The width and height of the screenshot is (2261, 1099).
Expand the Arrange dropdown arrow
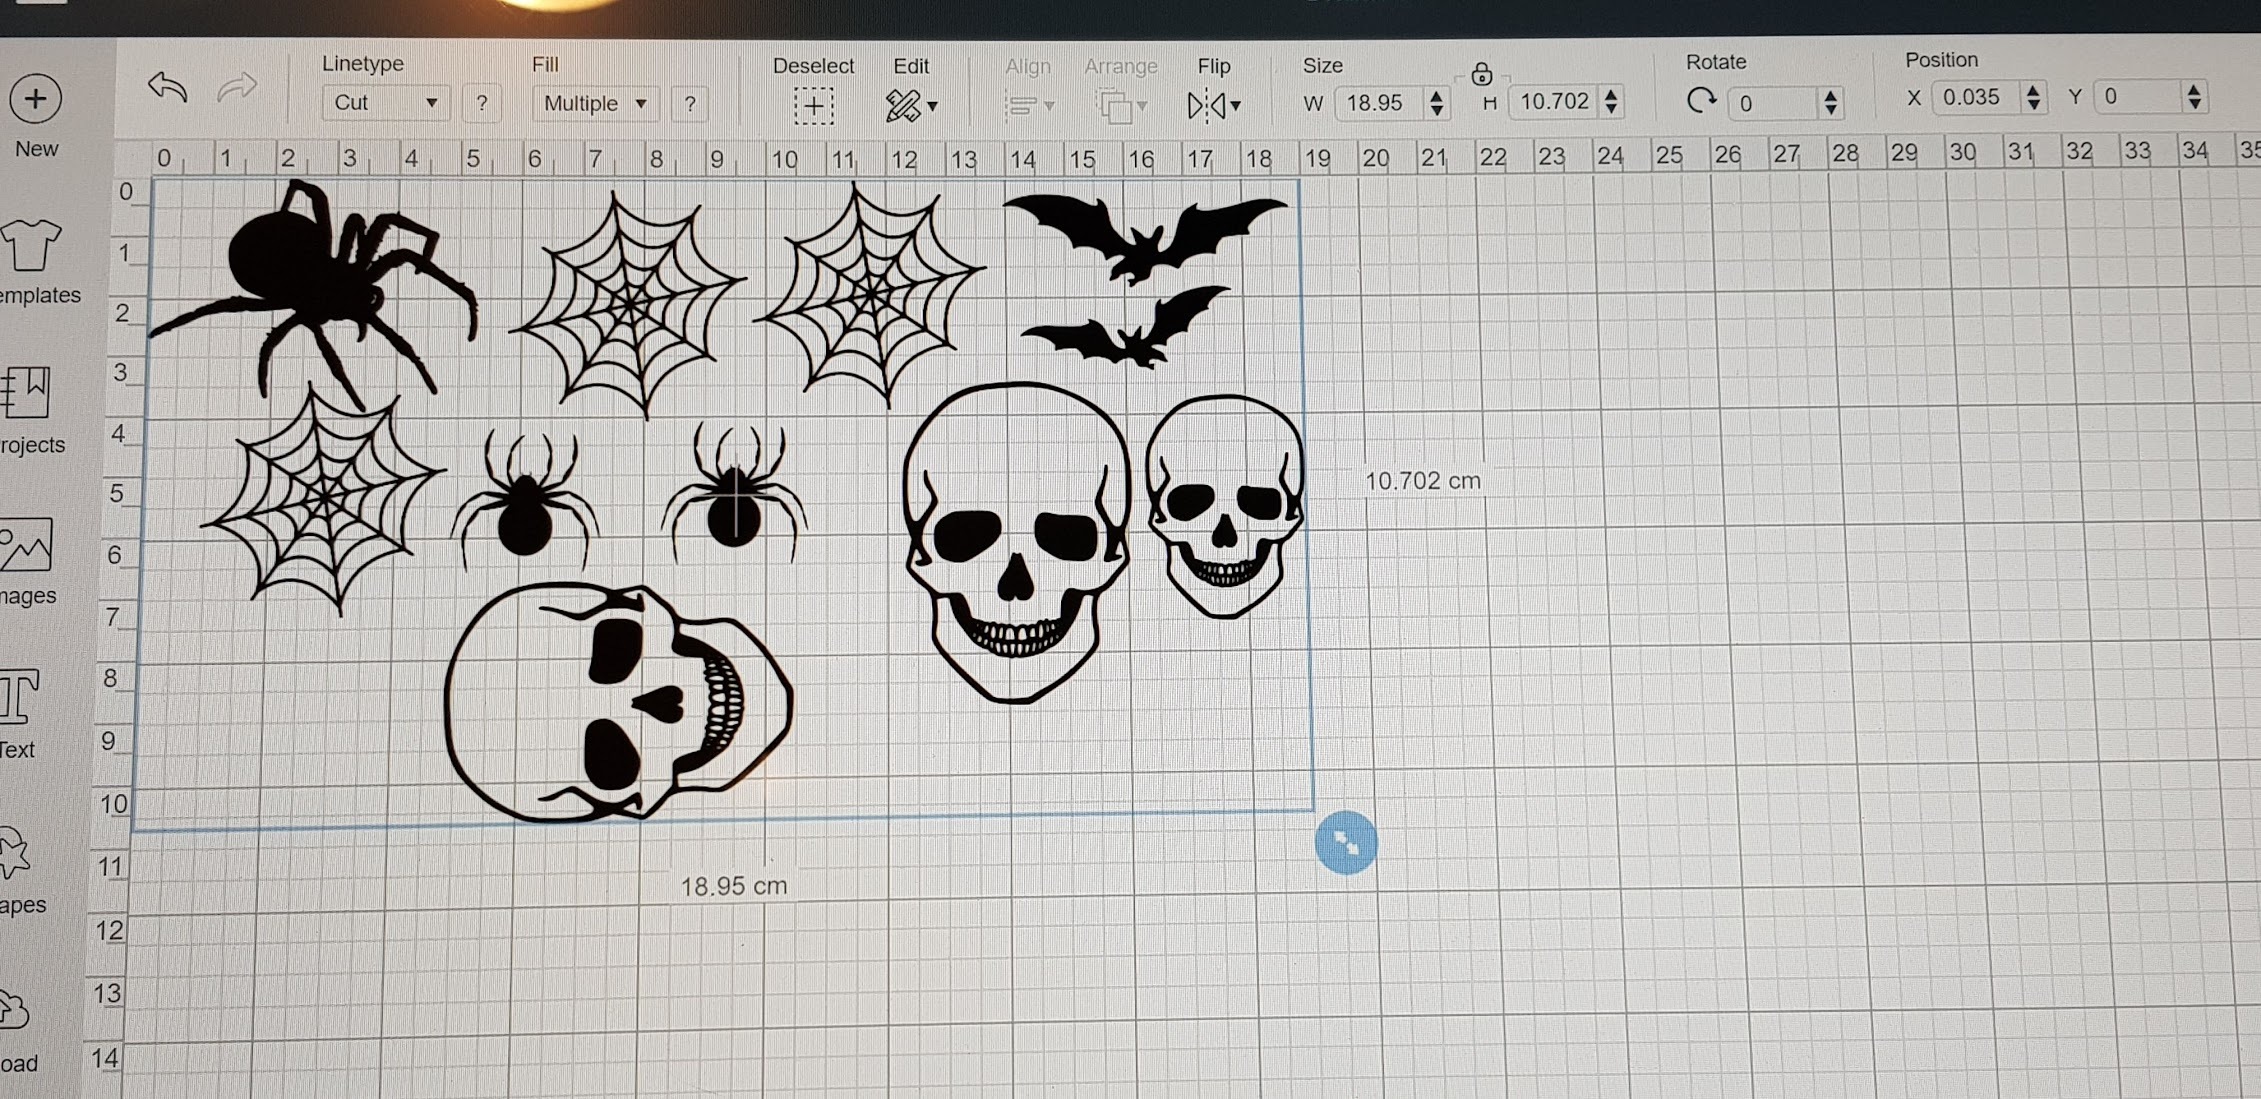(1142, 105)
